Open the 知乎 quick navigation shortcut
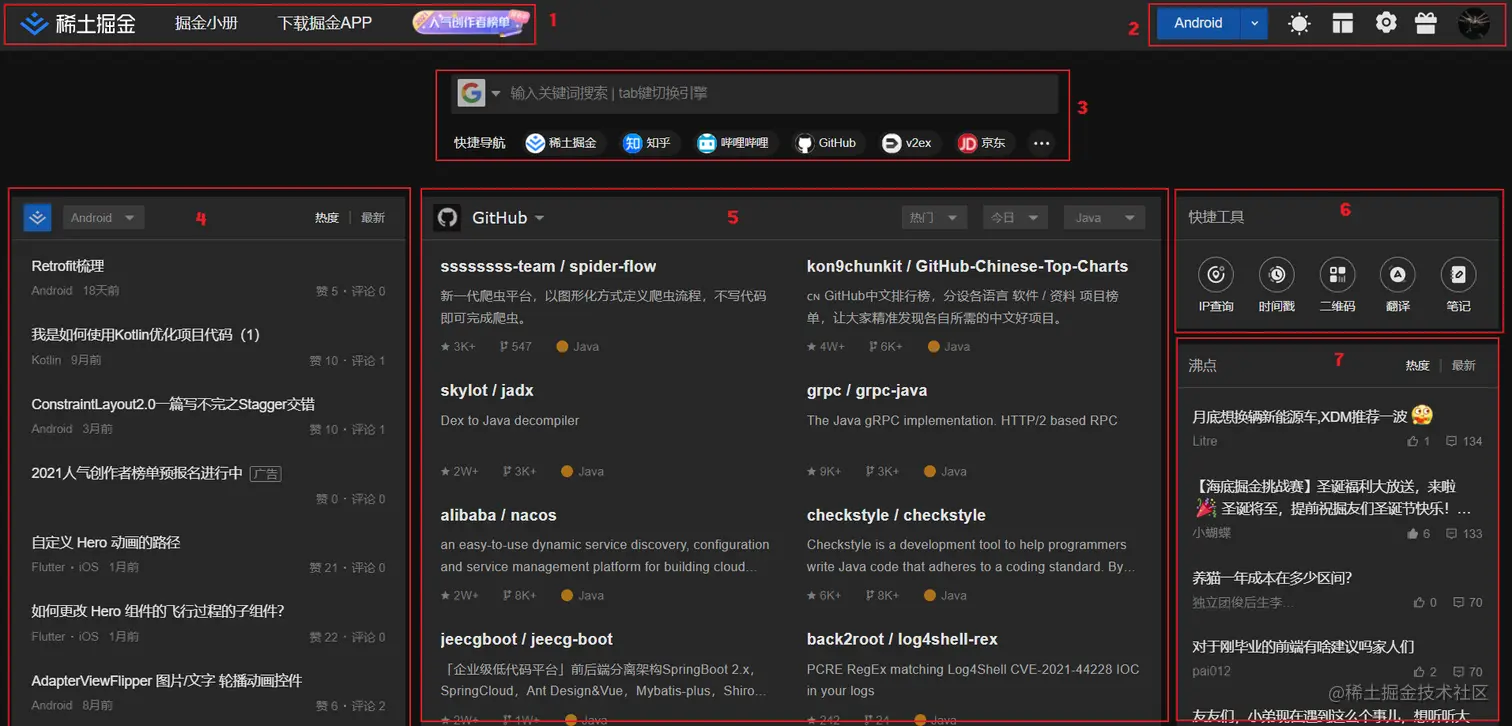 click(x=647, y=143)
